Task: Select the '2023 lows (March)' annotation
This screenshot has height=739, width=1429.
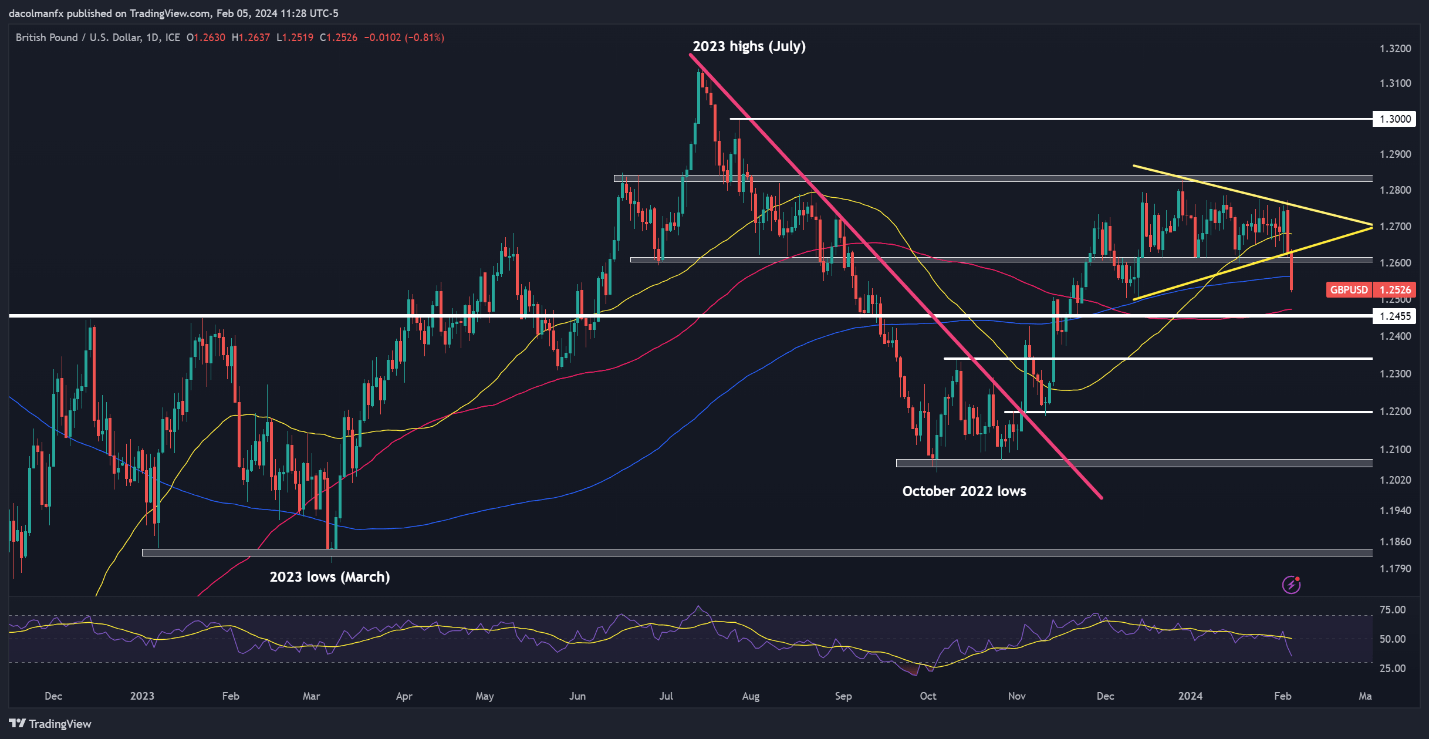Action: [328, 577]
